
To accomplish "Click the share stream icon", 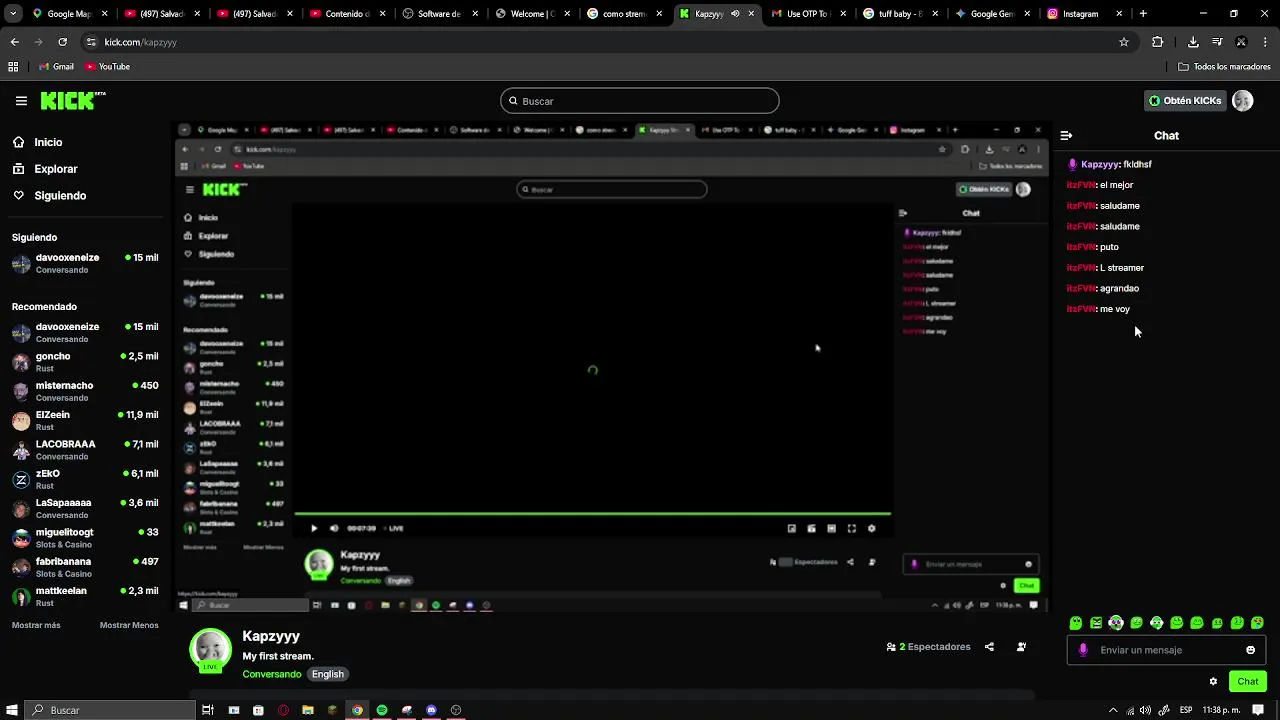I will point(989,647).
